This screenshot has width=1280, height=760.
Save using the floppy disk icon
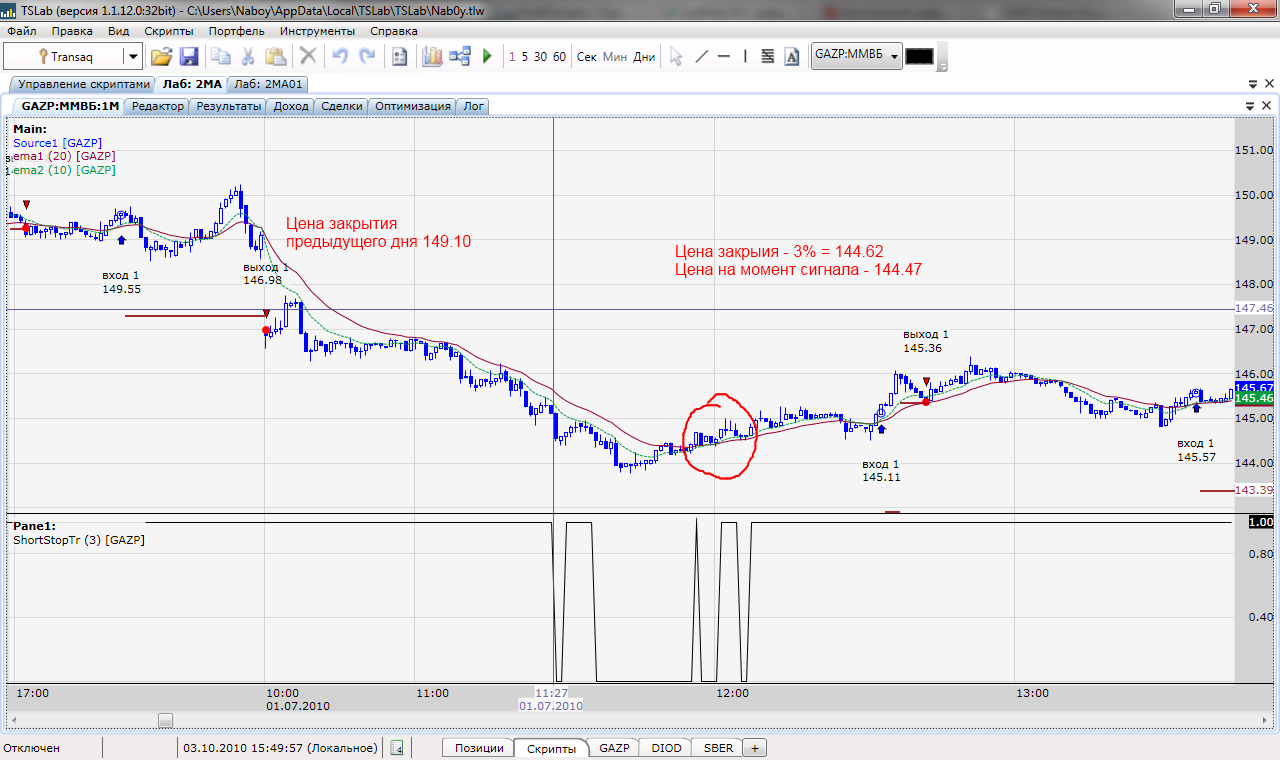[x=189, y=56]
